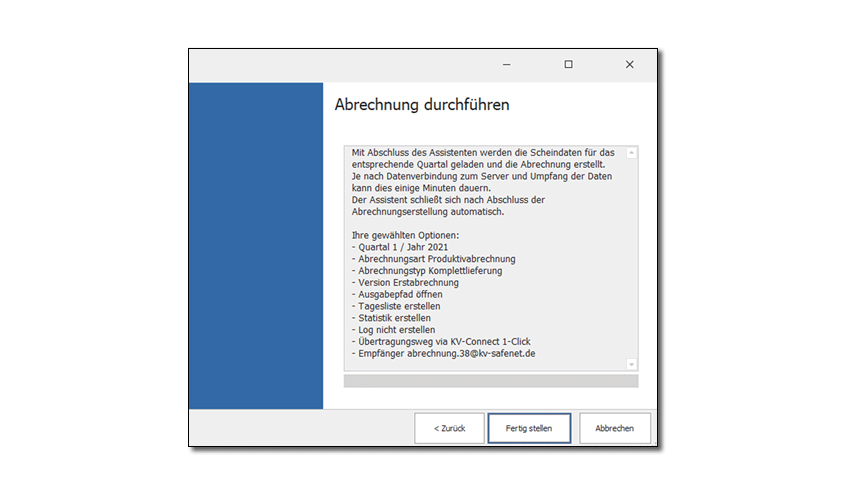Maximize the wizard dialog window
This screenshot has width=846, height=494.
pos(568,64)
